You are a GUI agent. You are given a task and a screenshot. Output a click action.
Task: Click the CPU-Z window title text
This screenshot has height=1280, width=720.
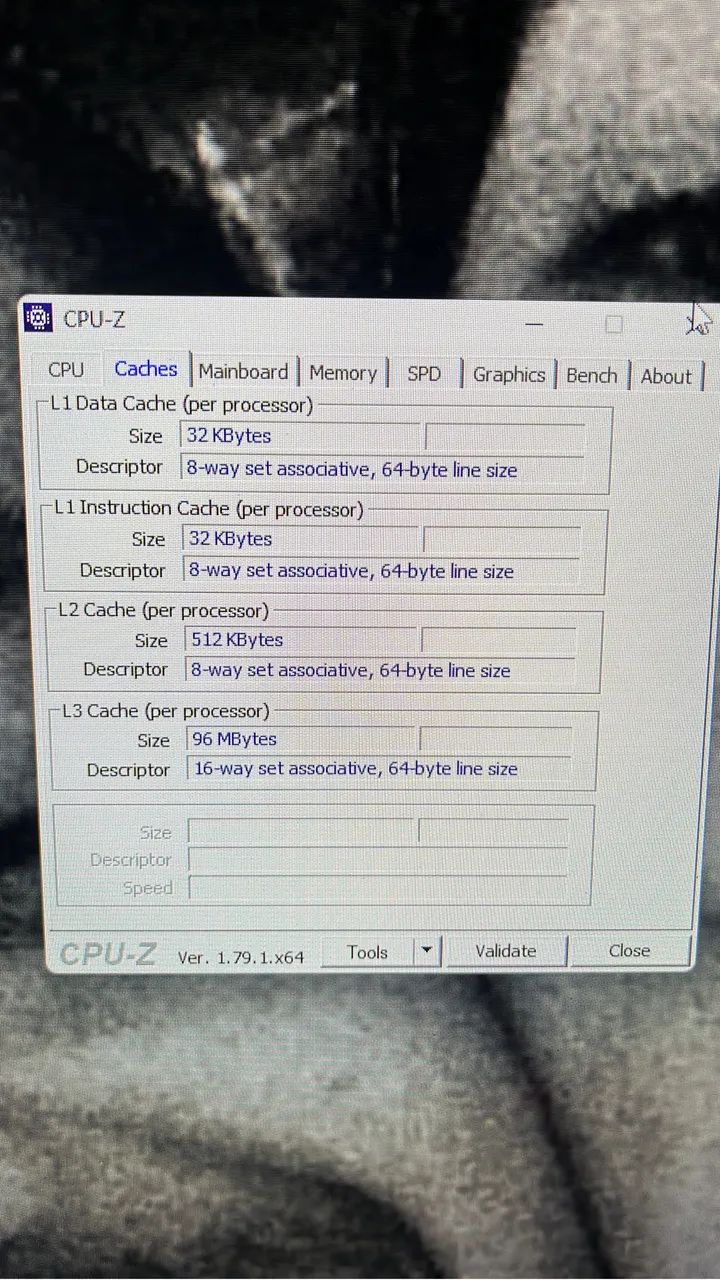94,319
